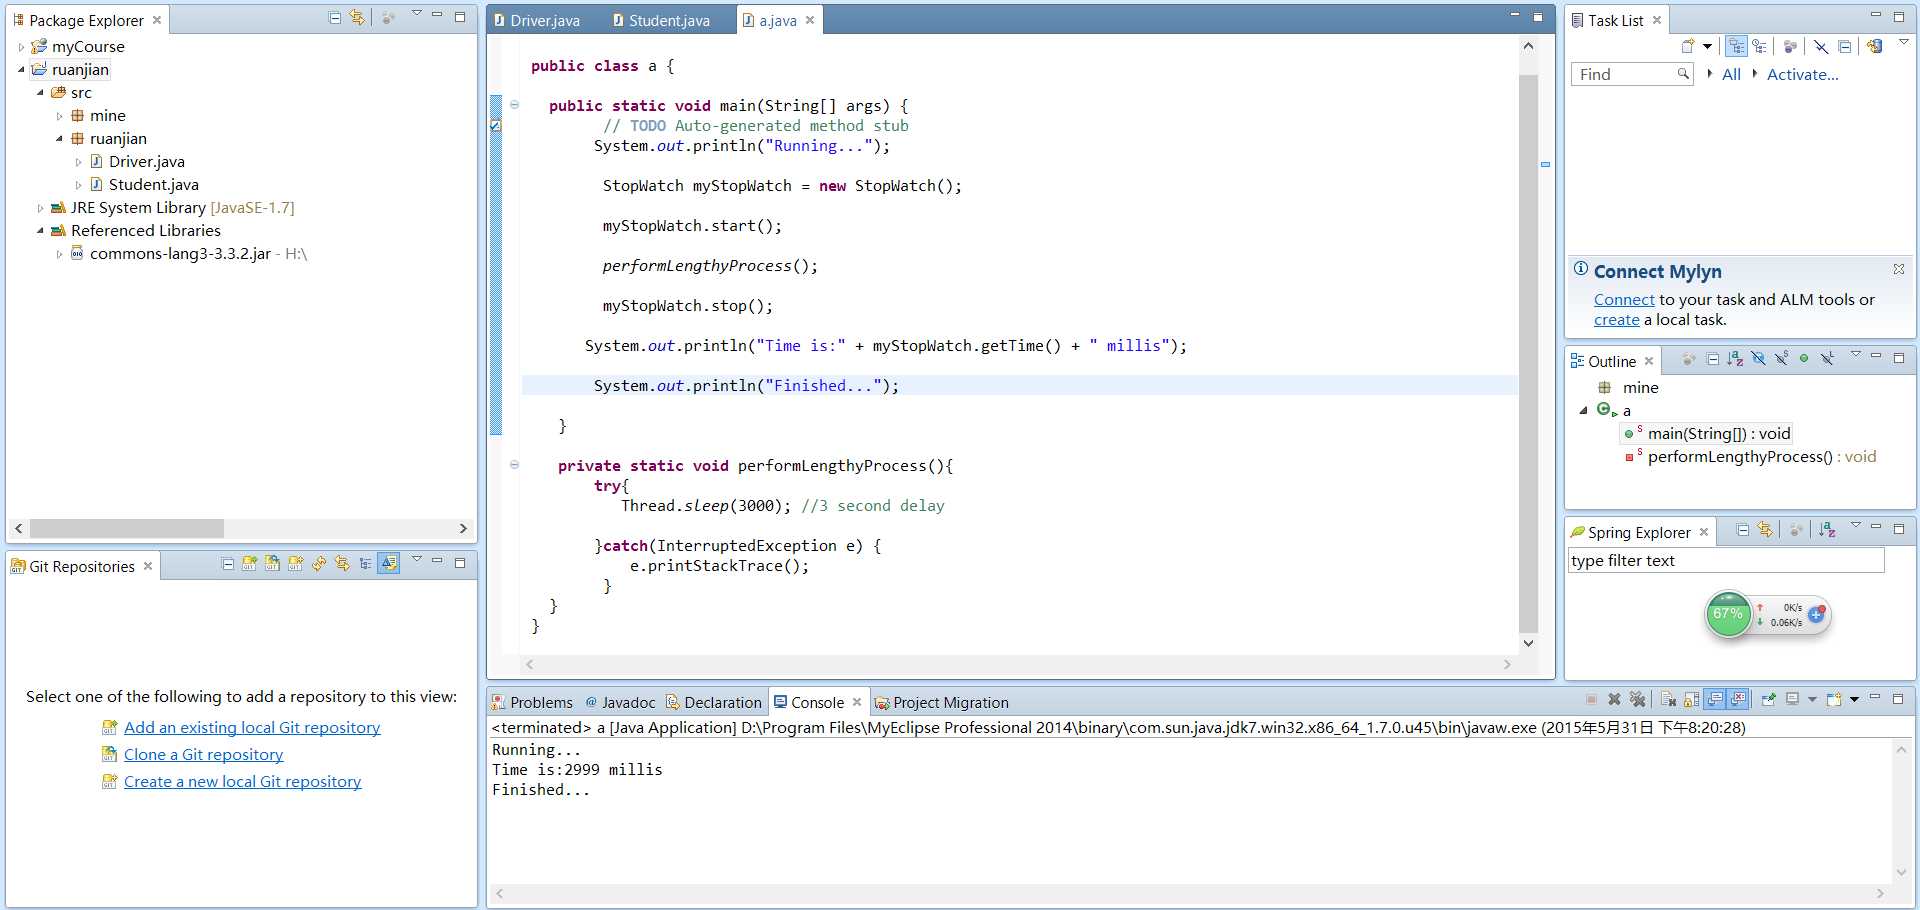Toggle Link with Editor in Package Explorer
The image size is (1920, 910).
pos(357,17)
